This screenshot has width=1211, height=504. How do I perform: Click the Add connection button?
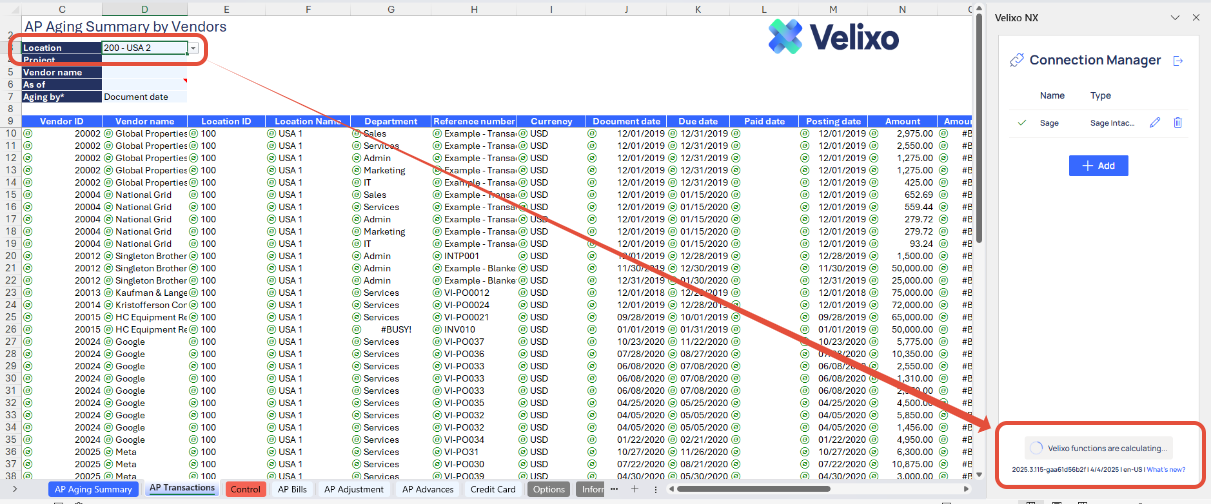1098,165
